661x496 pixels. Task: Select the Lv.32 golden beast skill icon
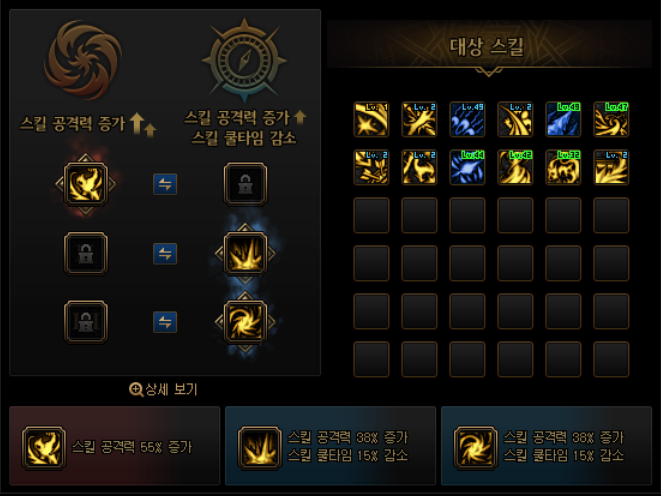pos(563,167)
